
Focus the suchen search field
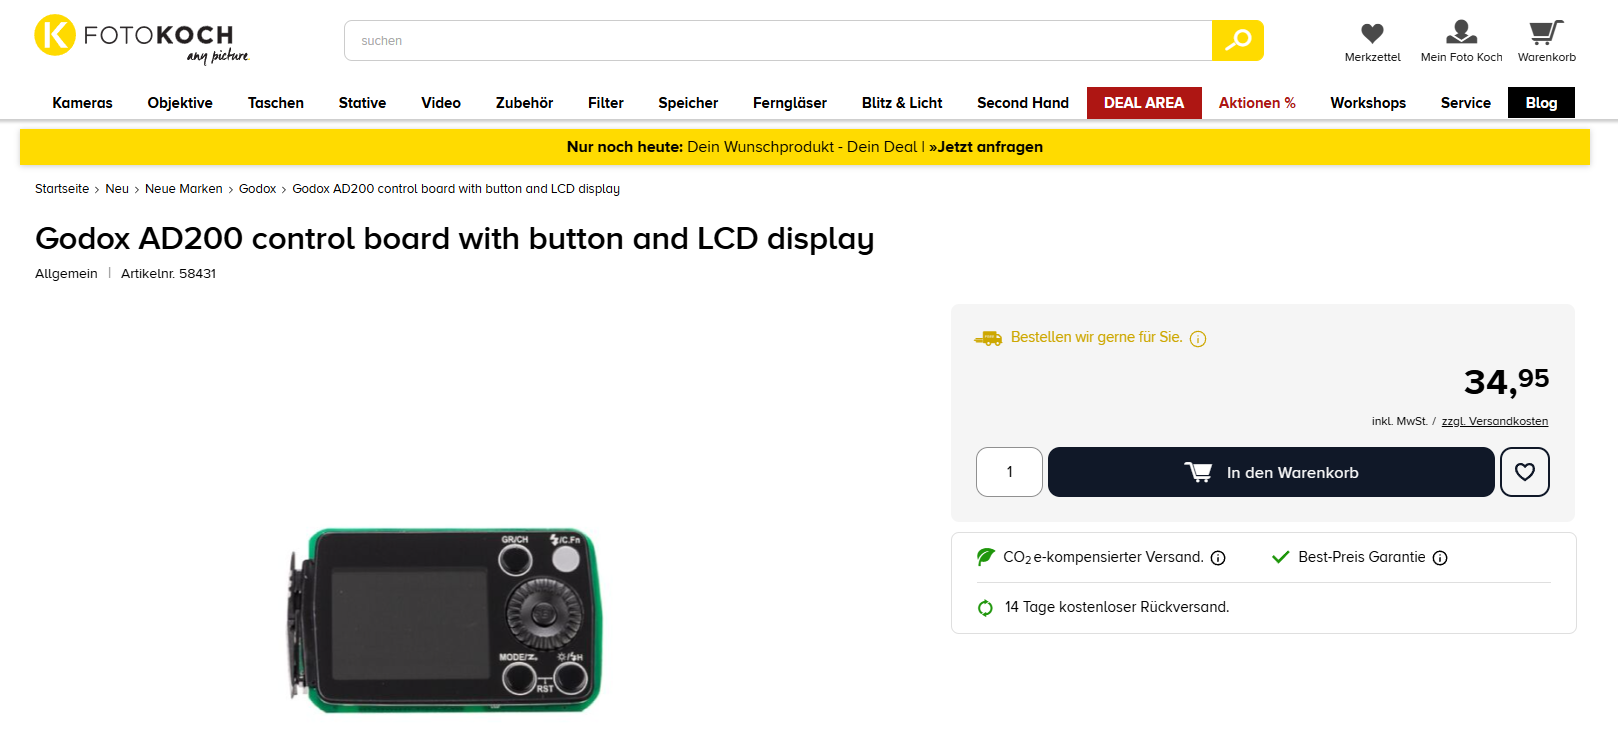pos(778,41)
